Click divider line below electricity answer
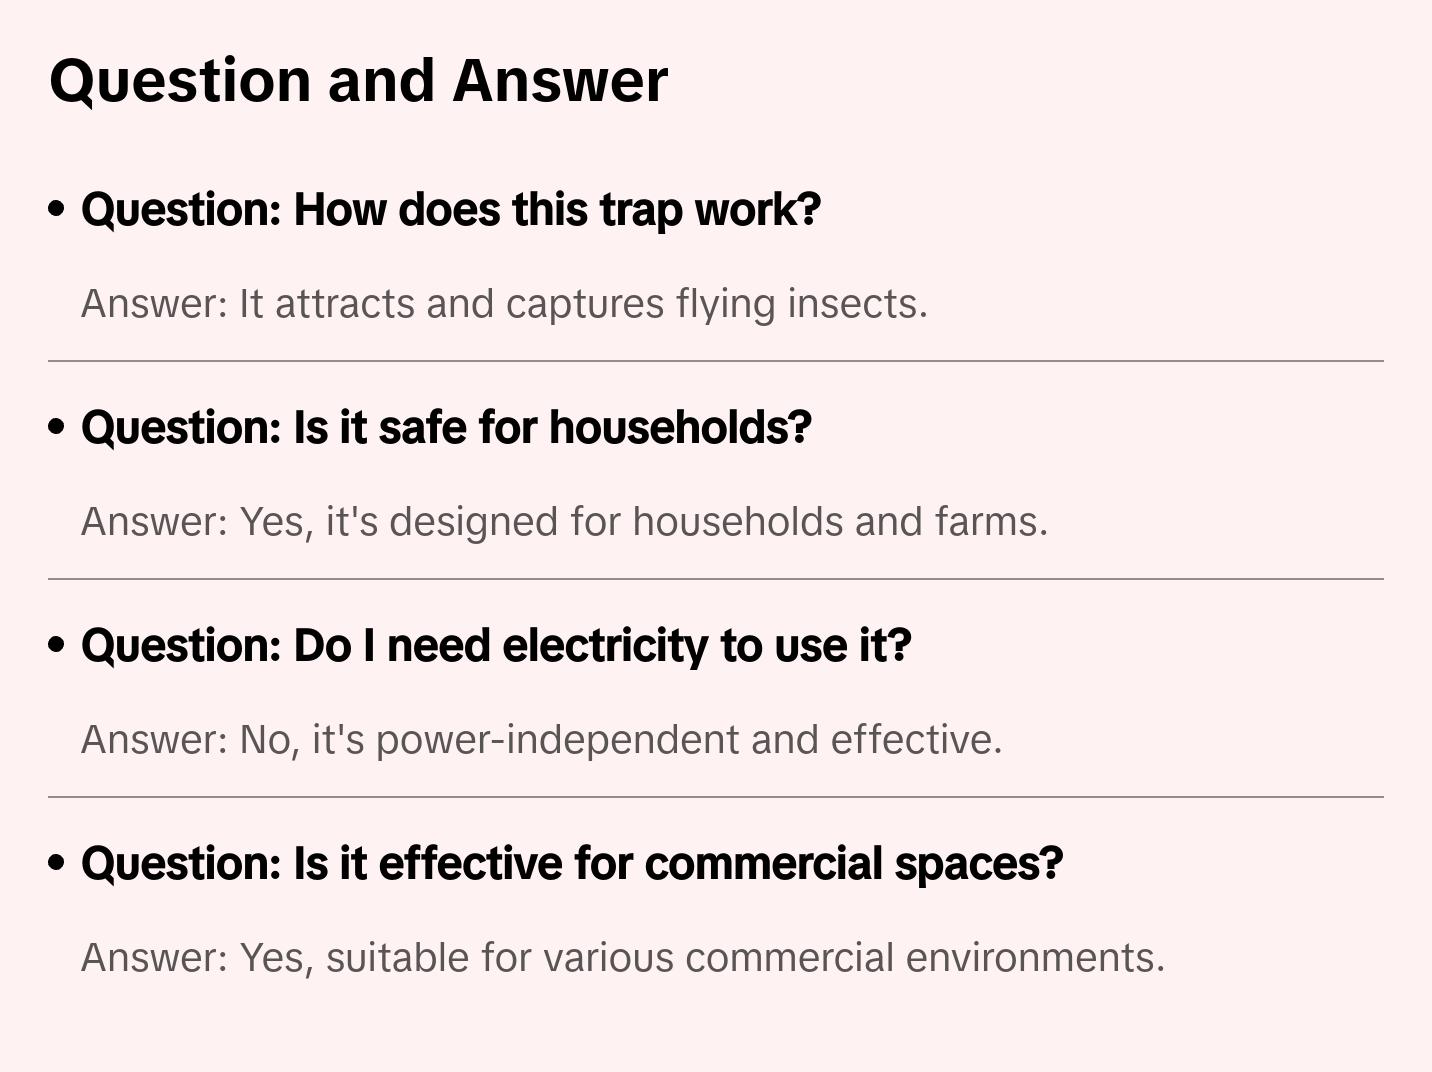Screen dimensions: 1432x1072 click(716, 797)
